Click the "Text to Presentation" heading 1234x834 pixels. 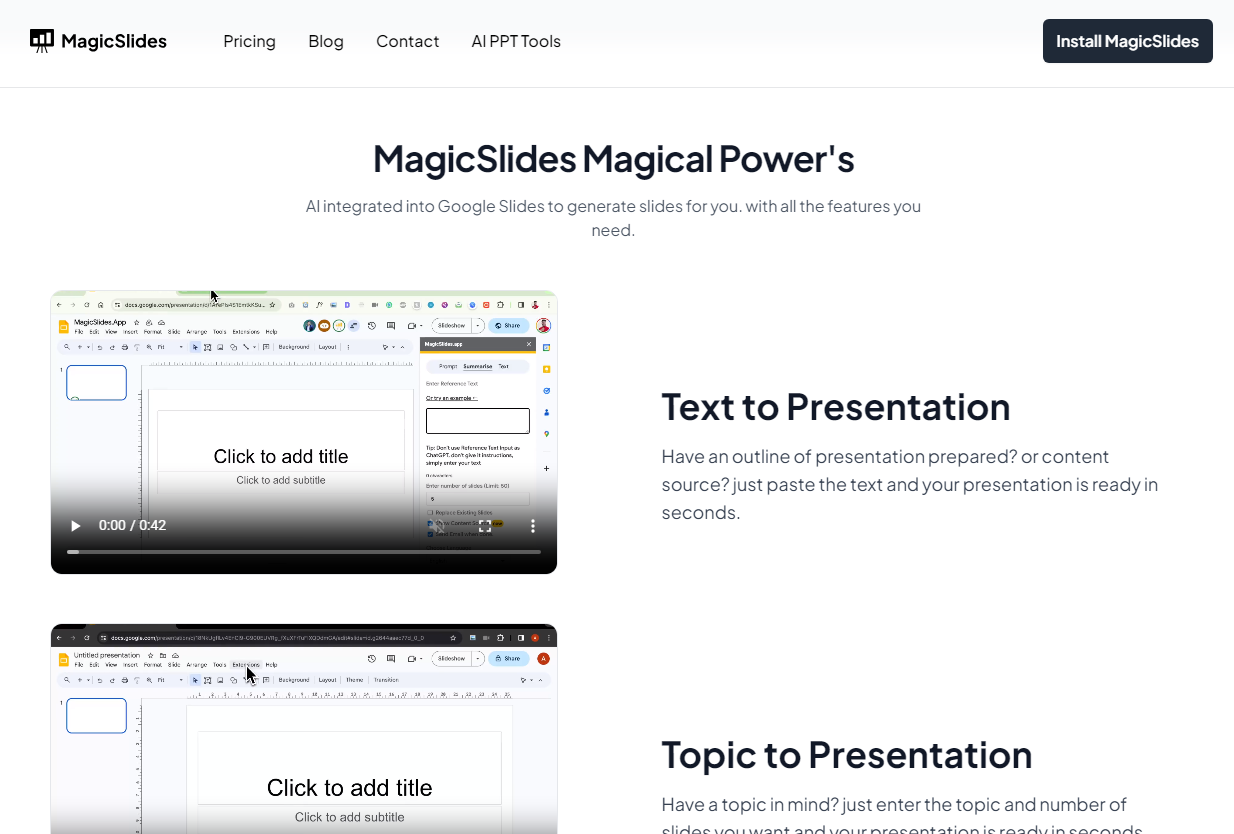click(x=836, y=407)
